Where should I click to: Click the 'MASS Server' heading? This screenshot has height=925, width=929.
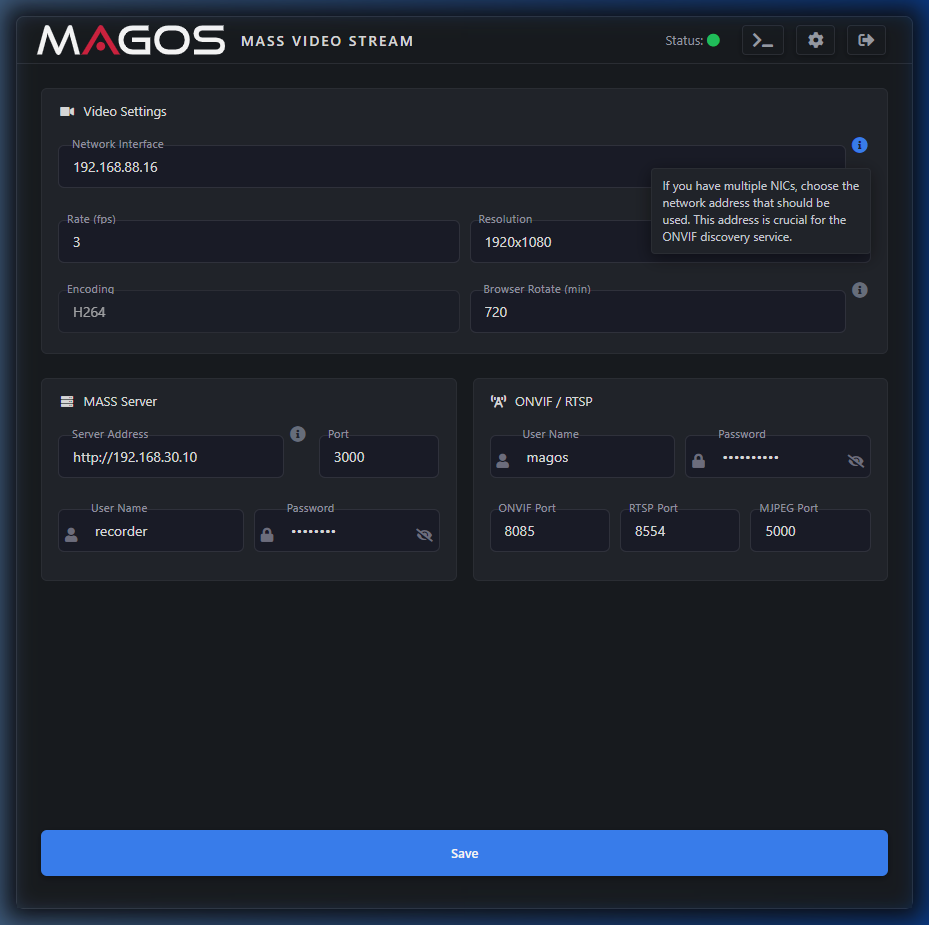[120, 402]
